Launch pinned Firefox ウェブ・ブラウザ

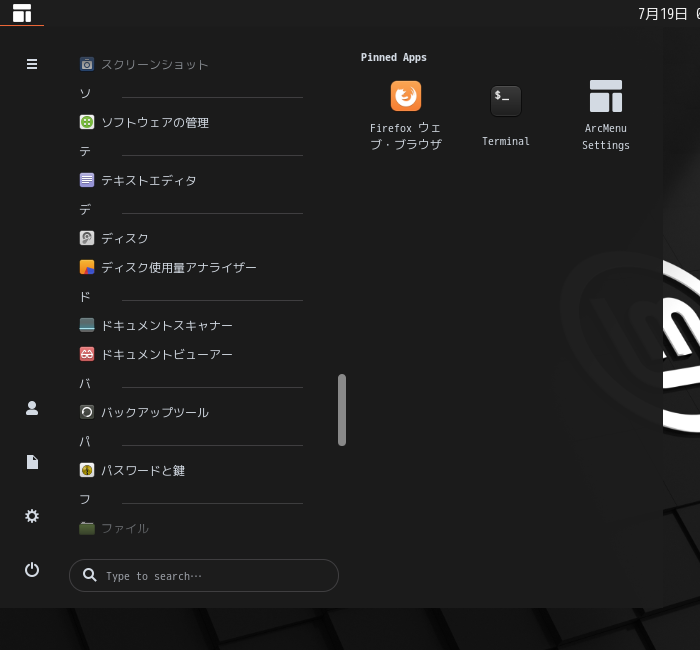coord(406,115)
